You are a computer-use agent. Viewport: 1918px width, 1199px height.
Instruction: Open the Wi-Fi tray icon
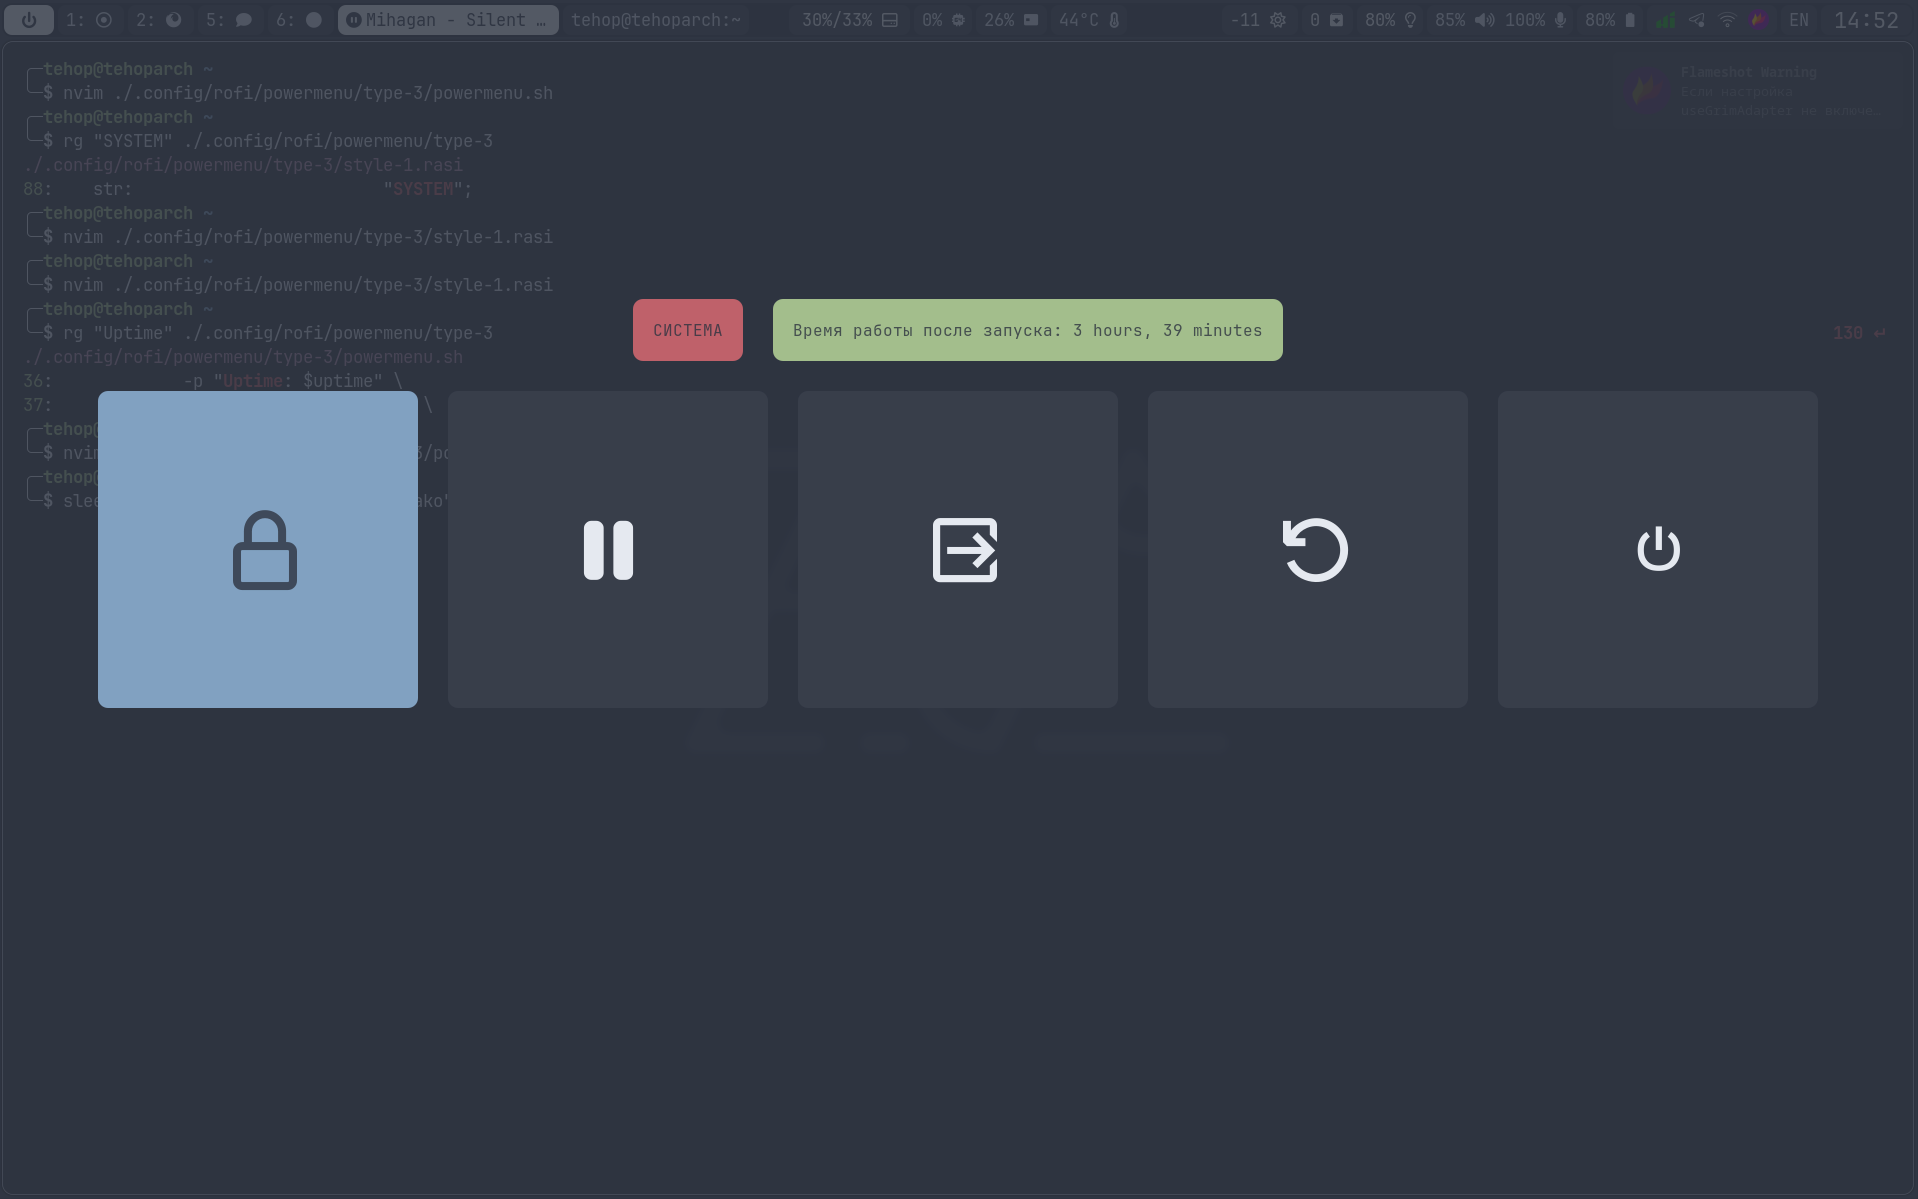(x=1727, y=20)
